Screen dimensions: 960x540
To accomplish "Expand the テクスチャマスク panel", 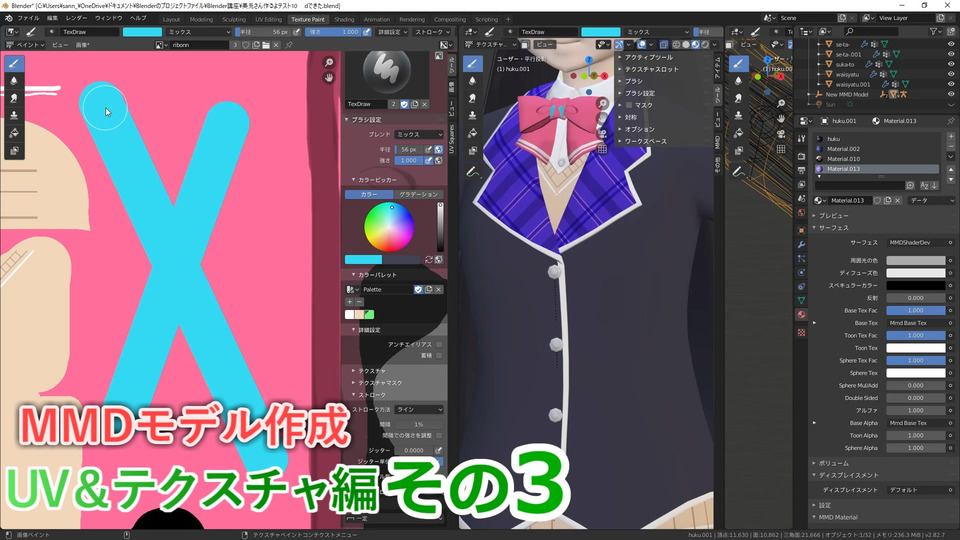I will tap(380, 383).
